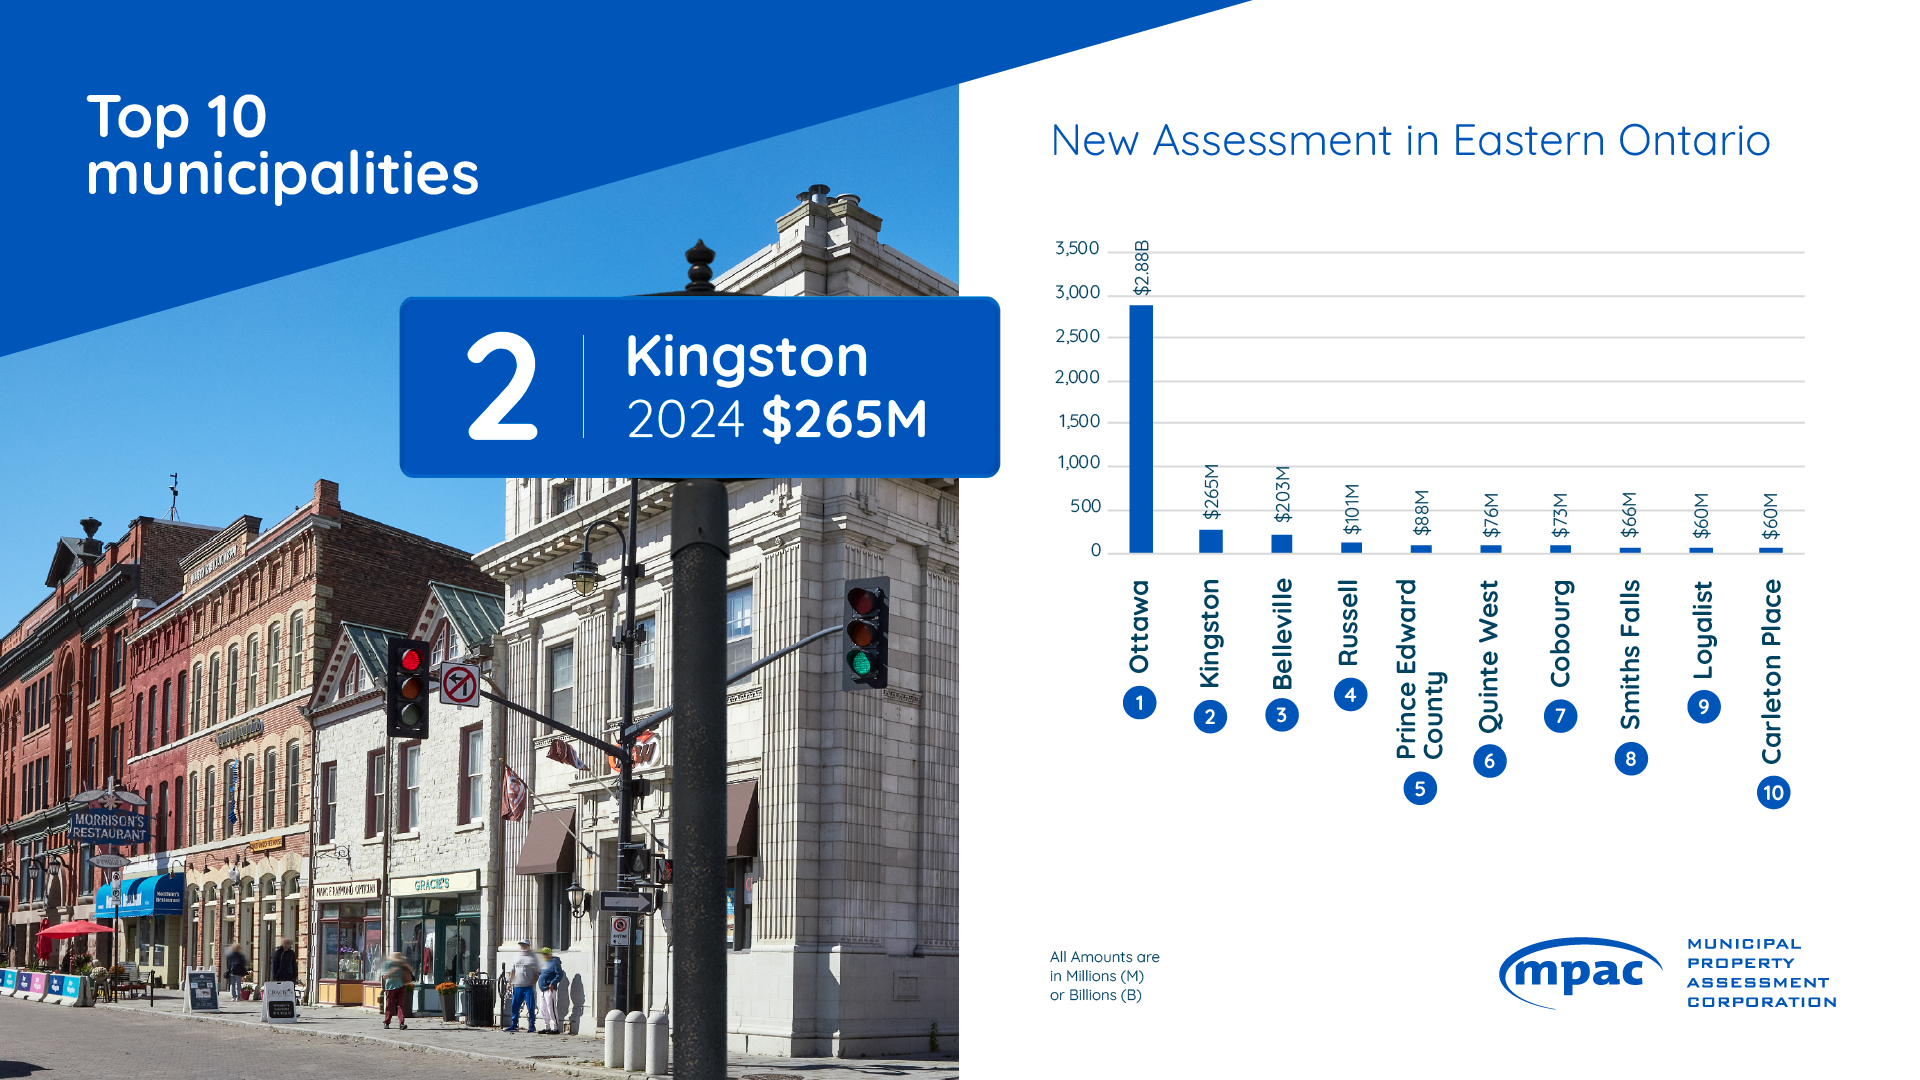The height and width of the screenshot is (1080, 1920).
Task: Click the rank 9 badge under Loyalist
Action: 1703,707
